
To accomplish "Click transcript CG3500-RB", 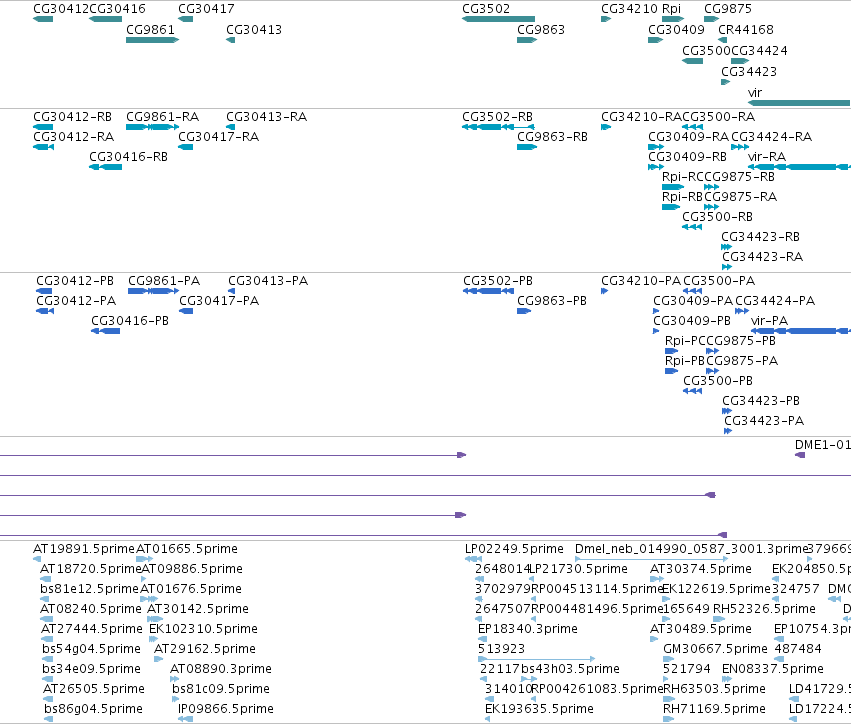I will pos(717,217).
